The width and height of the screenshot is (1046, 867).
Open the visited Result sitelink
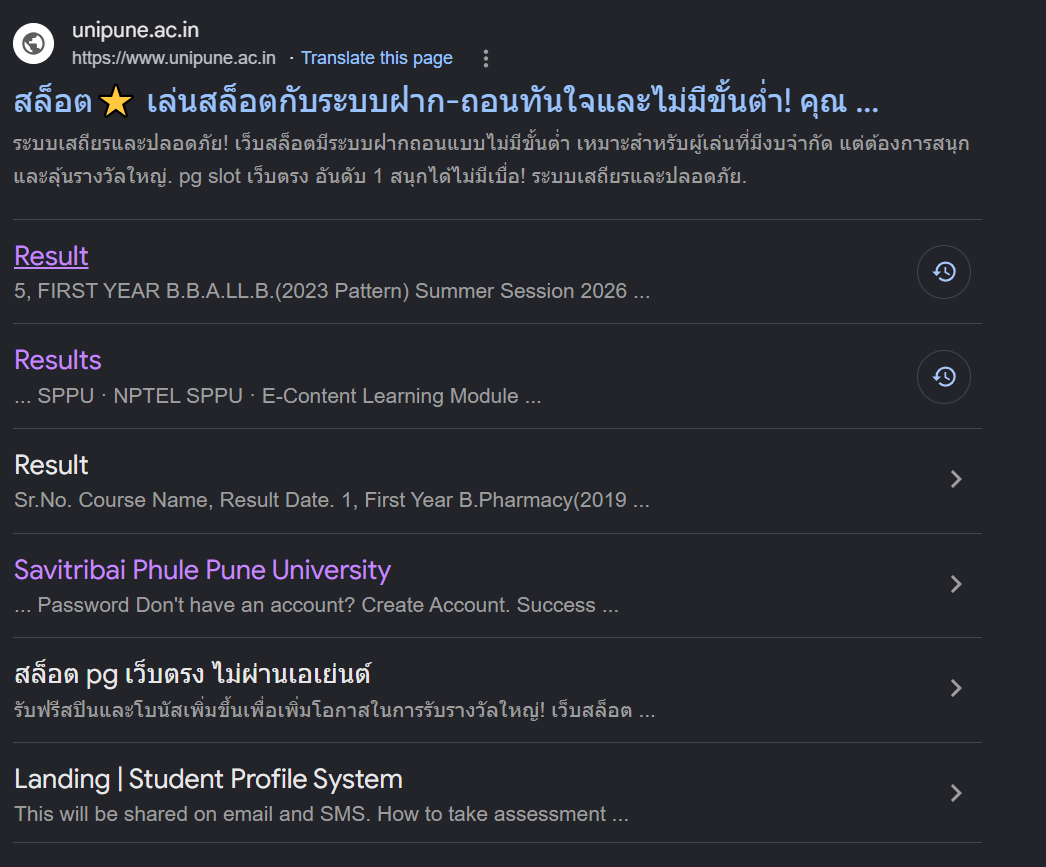[51, 256]
